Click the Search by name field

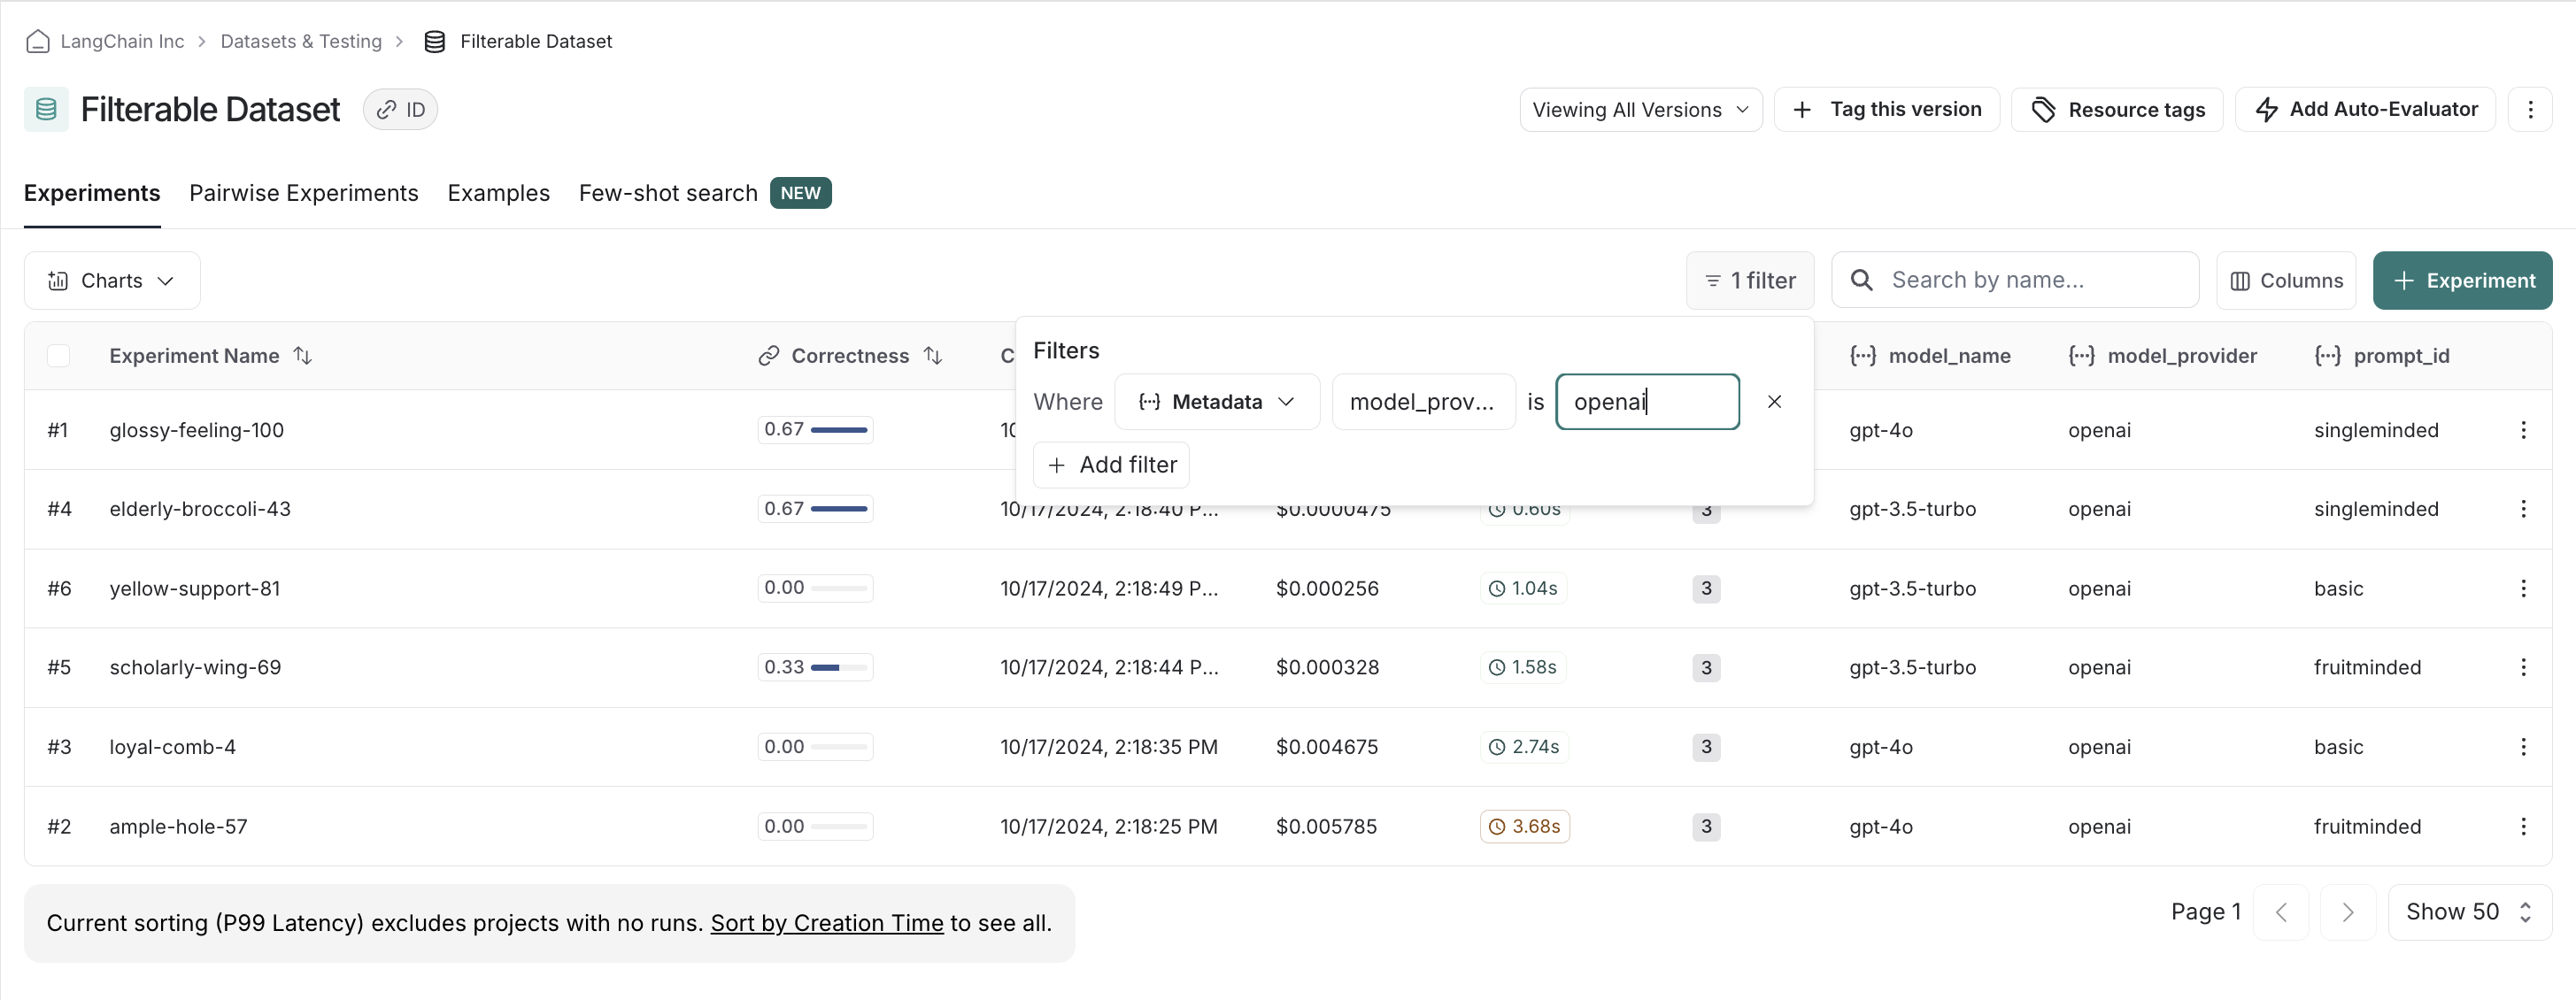(x=2030, y=281)
